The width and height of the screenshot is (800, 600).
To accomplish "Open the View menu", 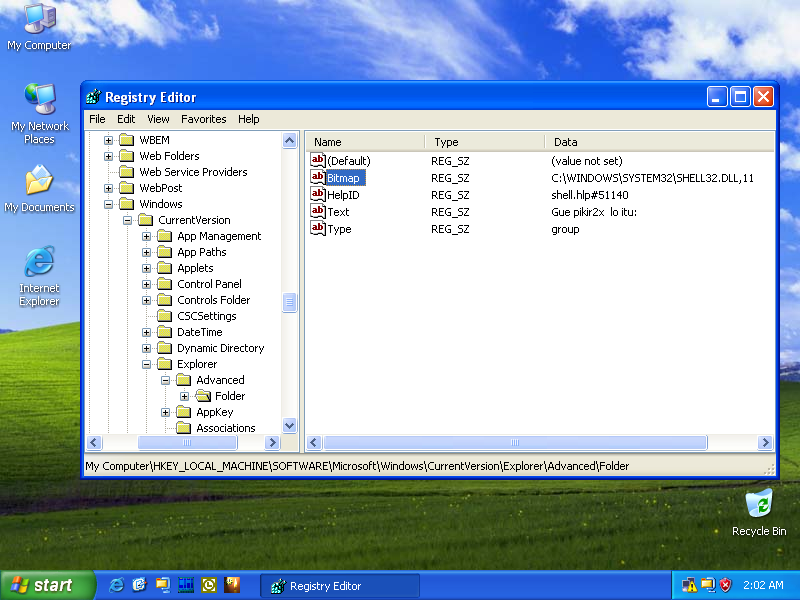I will pos(158,119).
